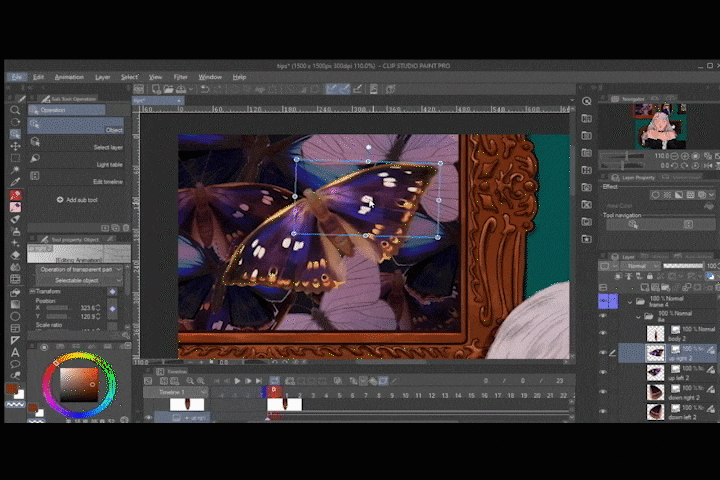
Task: Select the Object sub tool
Action: pyautogui.click(x=76, y=125)
